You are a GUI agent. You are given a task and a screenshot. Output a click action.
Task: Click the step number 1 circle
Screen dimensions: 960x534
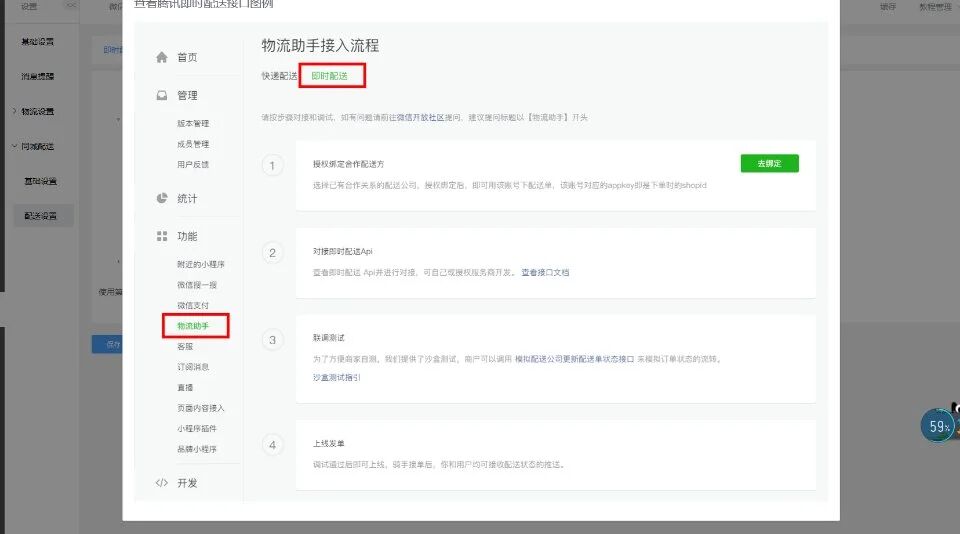coord(272,165)
